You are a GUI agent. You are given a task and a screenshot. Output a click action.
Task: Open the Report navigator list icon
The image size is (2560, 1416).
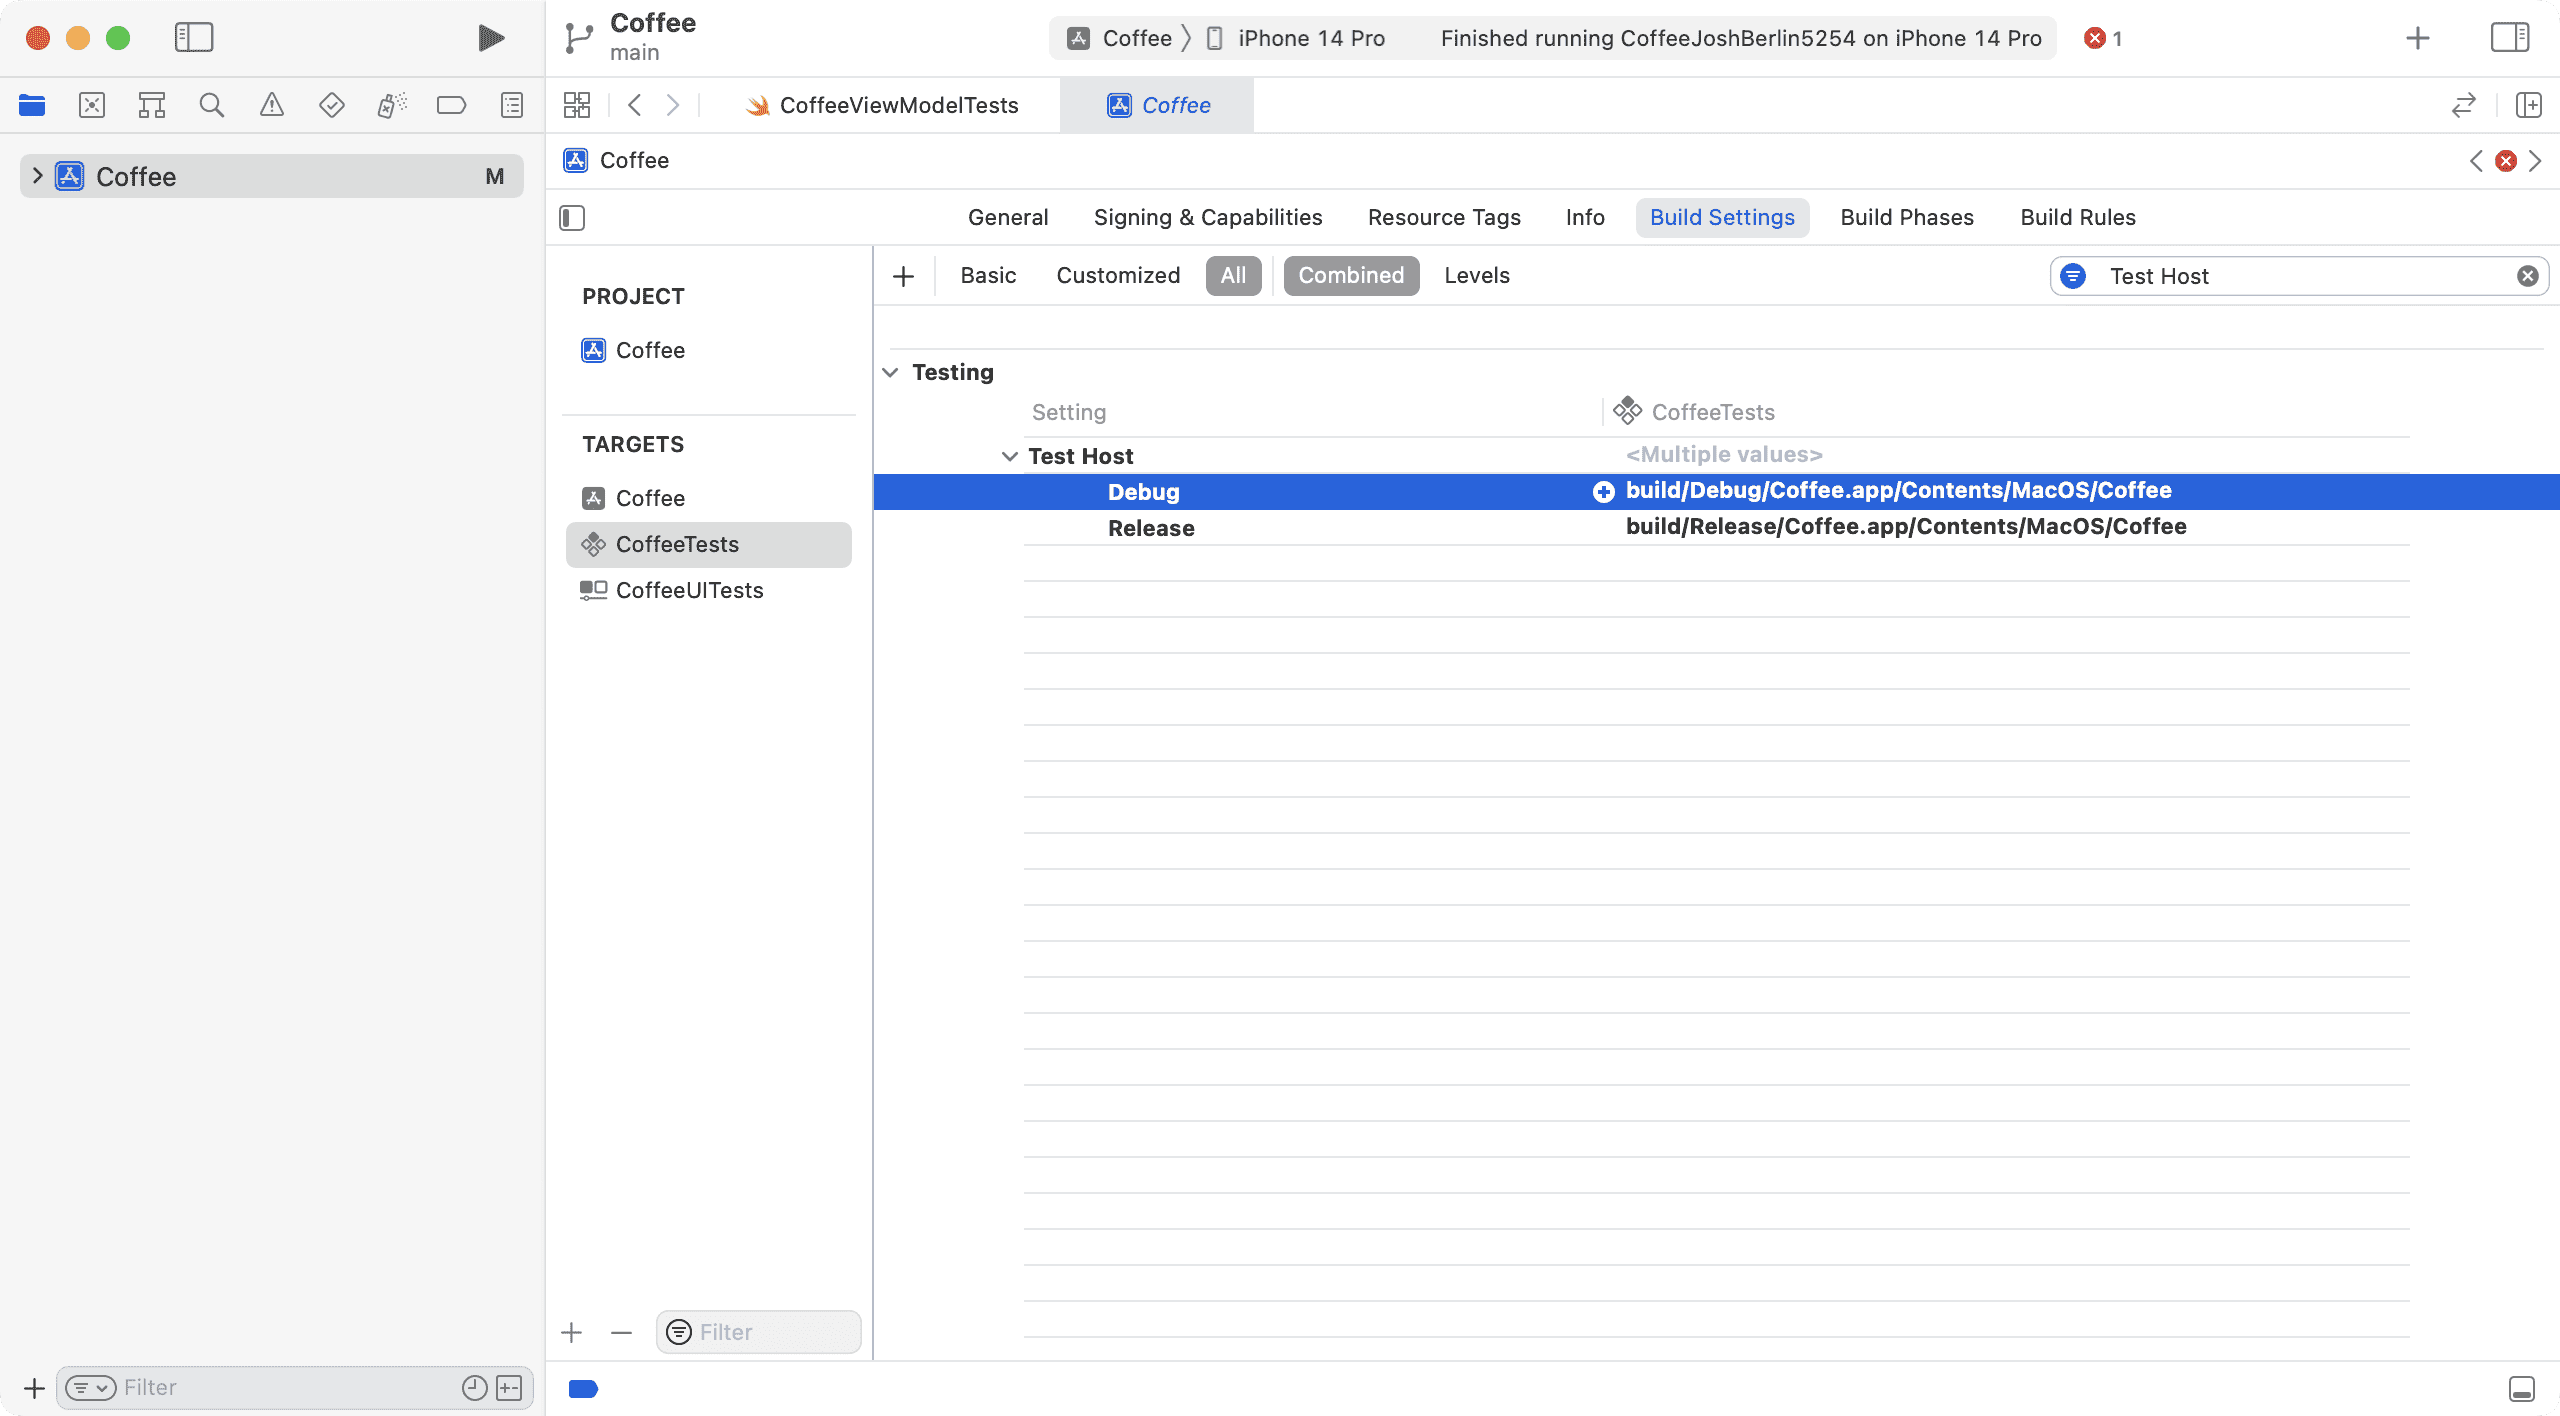(511, 104)
